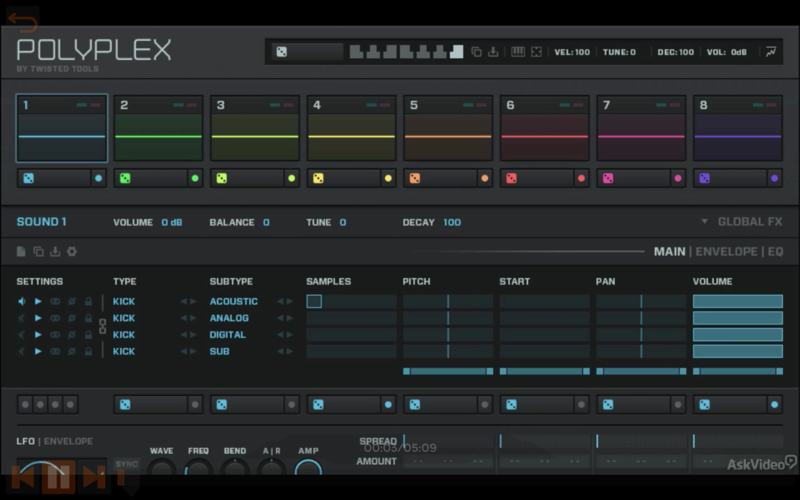The width and height of the screenshot is (800, 500).
Task: Toggle the purple randomize-enable dot for sound 8
Action: (774, 178)
